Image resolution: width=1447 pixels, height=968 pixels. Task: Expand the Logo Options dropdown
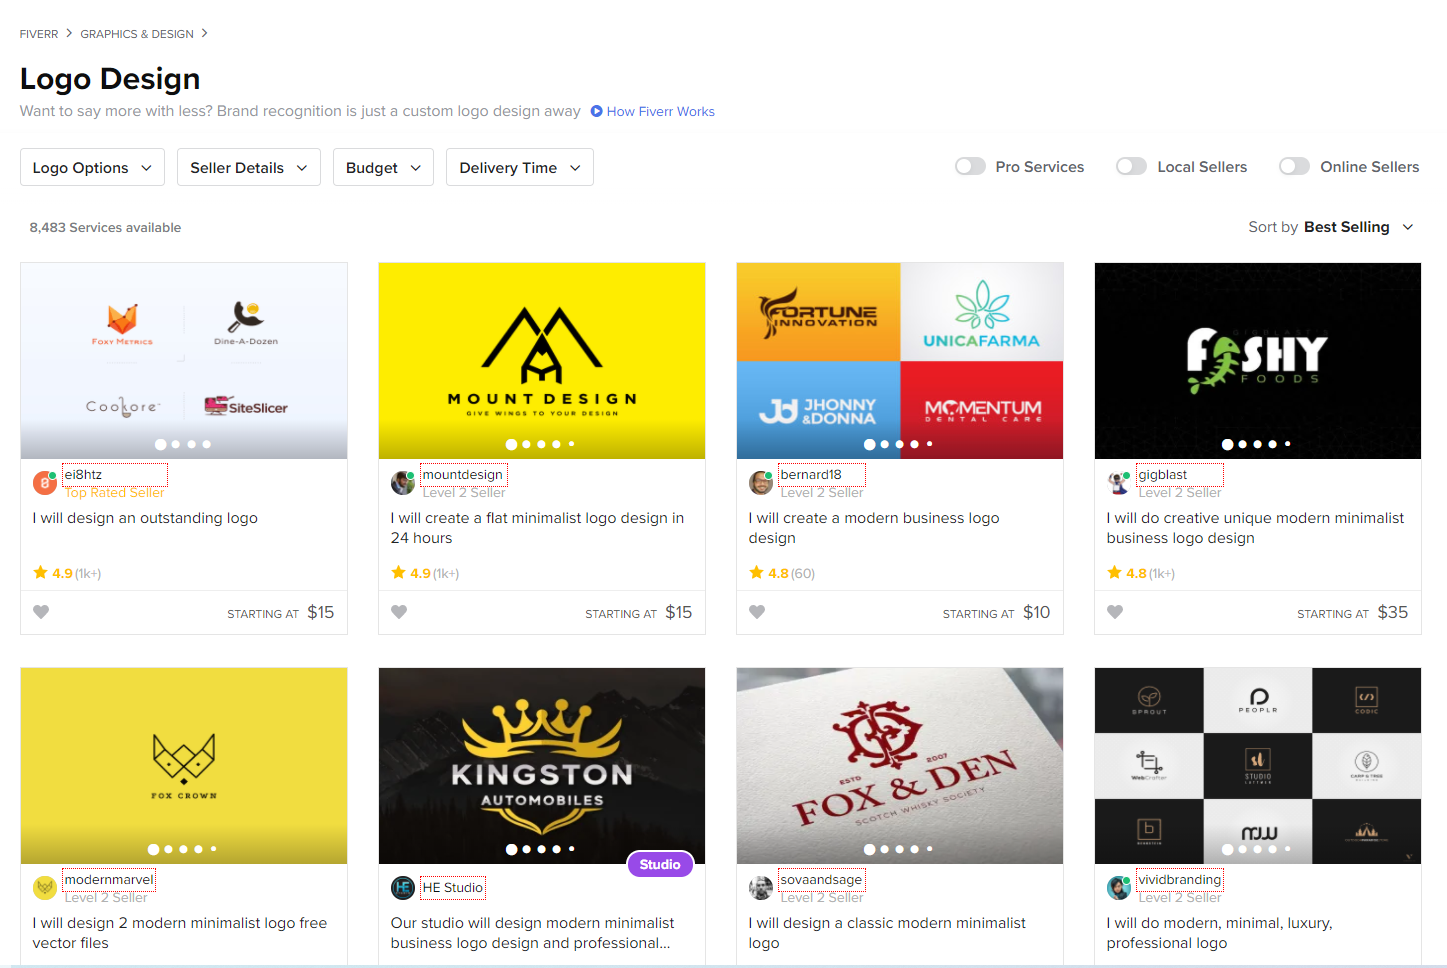pyautogui.click(x=92, y=167)
